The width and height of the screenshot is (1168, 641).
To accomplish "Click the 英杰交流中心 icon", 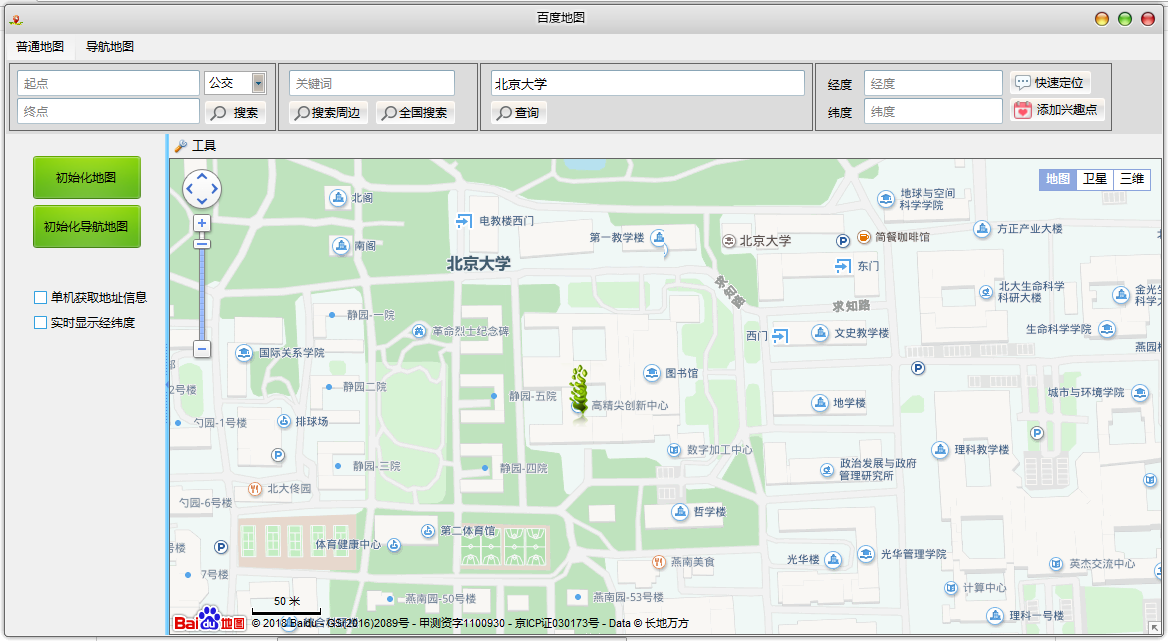I will point(1056,564).
